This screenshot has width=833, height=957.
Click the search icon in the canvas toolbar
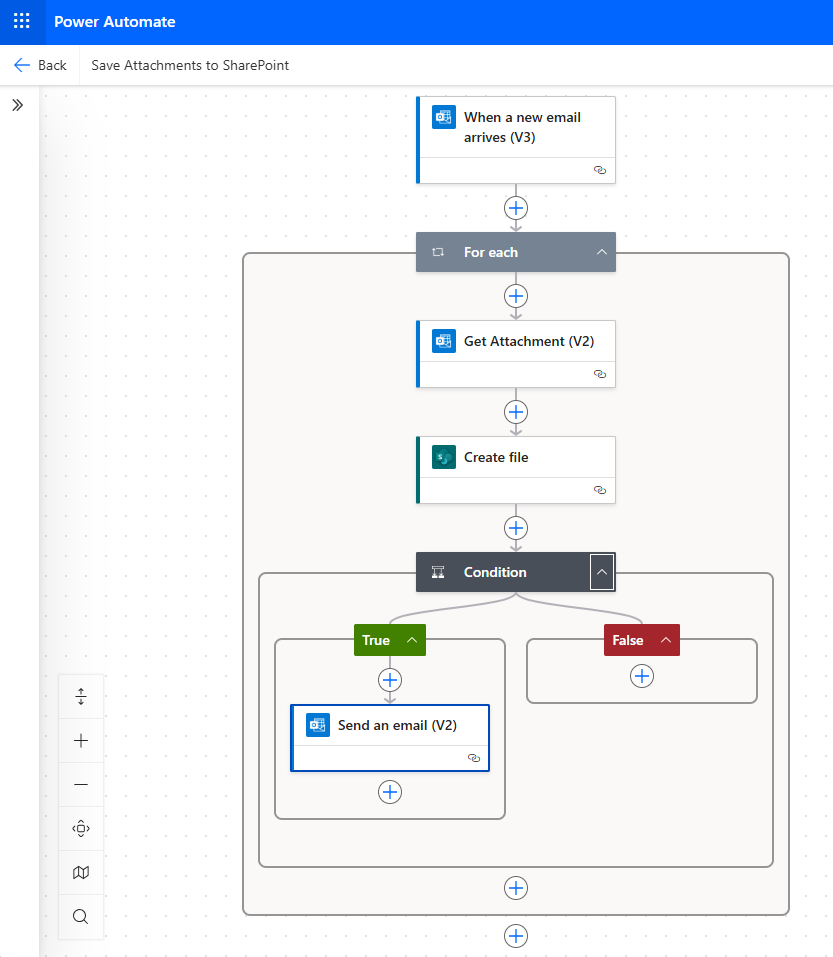coord(80,916)
